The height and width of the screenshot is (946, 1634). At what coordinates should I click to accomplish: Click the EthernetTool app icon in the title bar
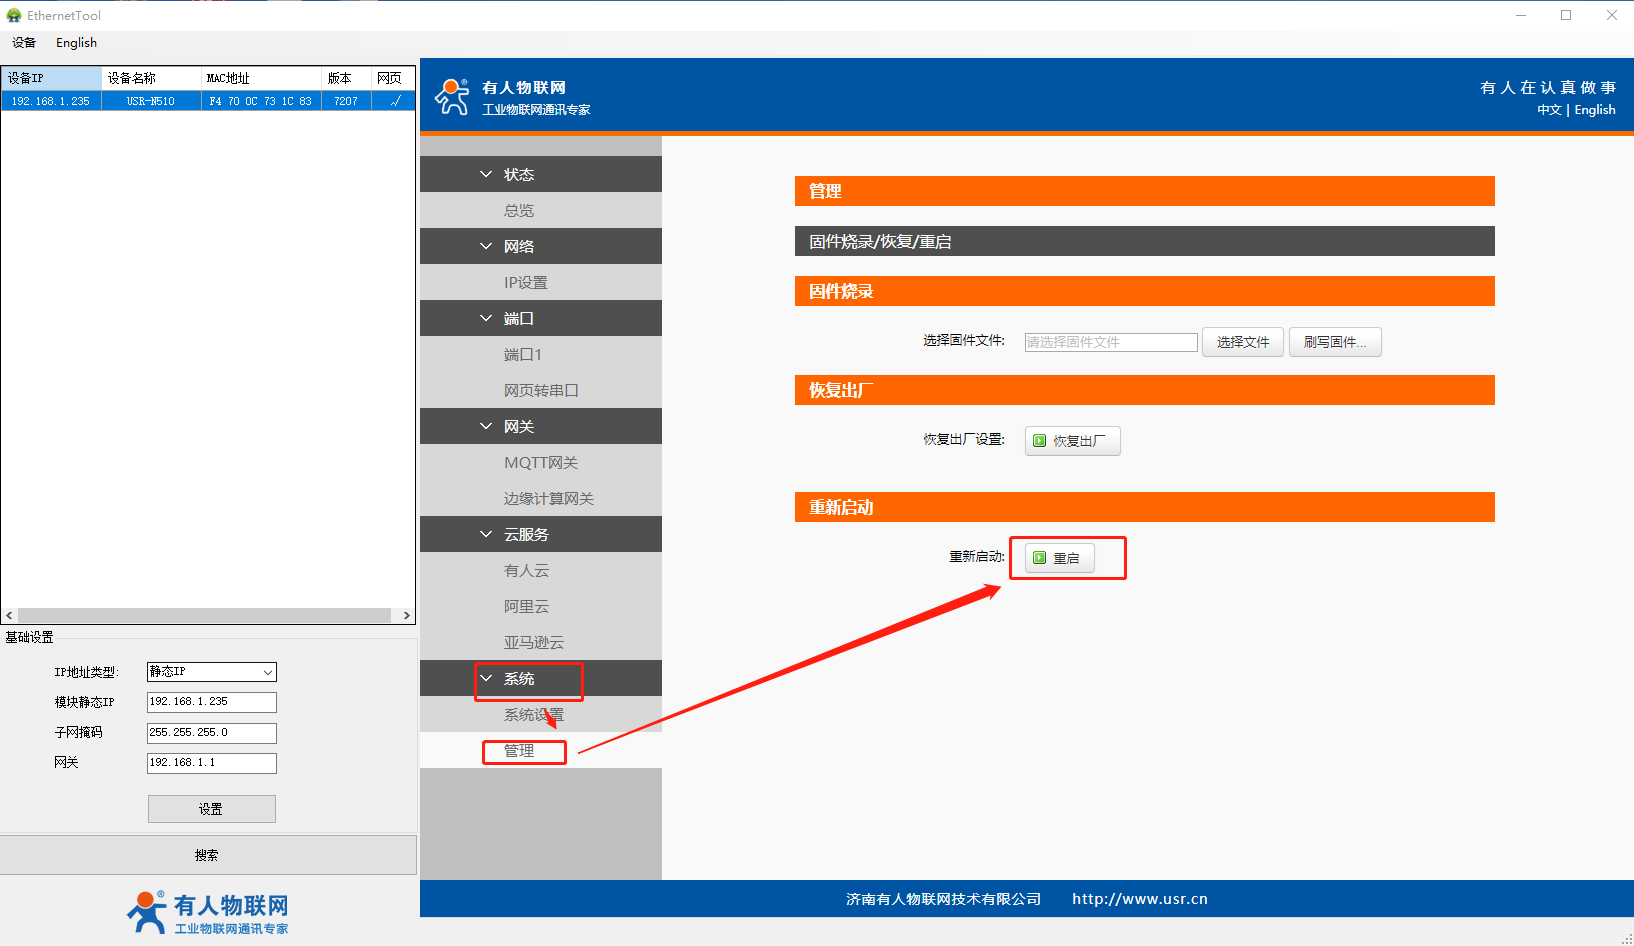[x=14, y=15]
